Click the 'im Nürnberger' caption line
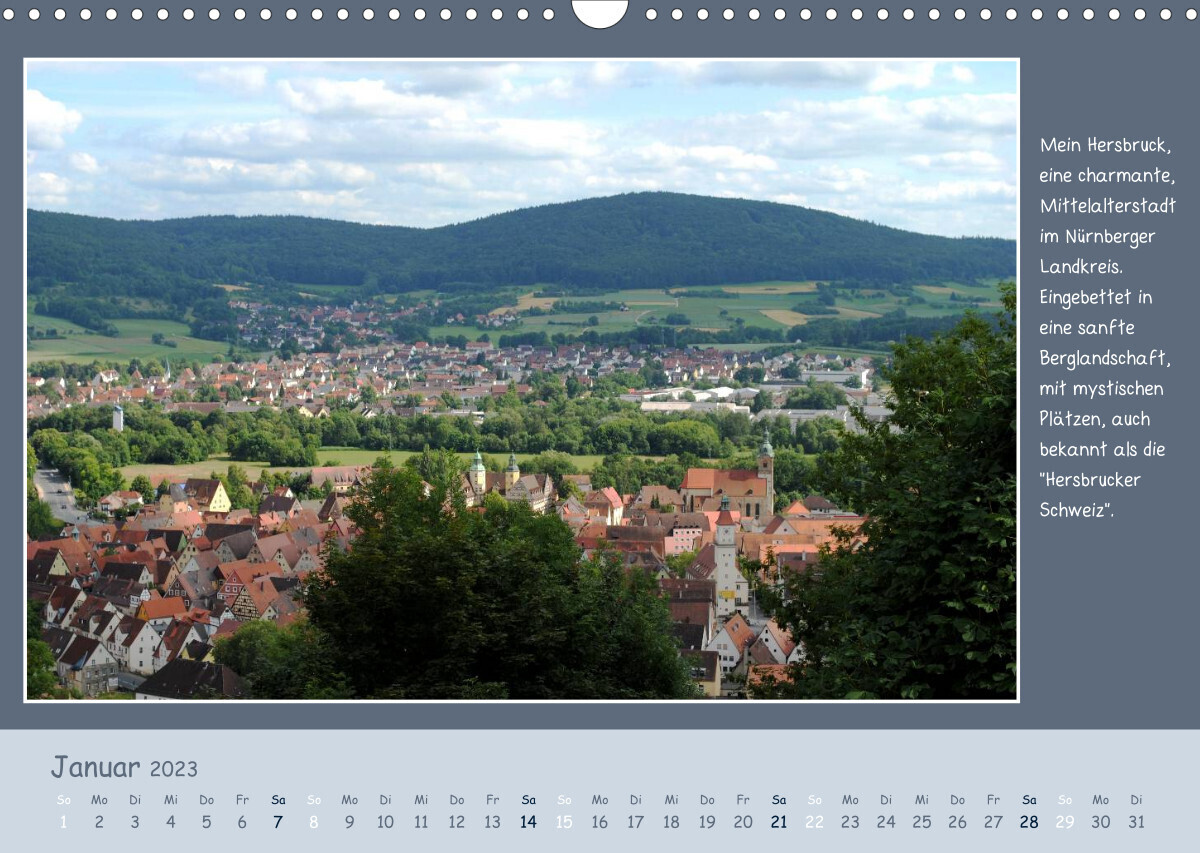Image resolution: width=1200 pixels, height=853 pixels. pos(1097,237)
